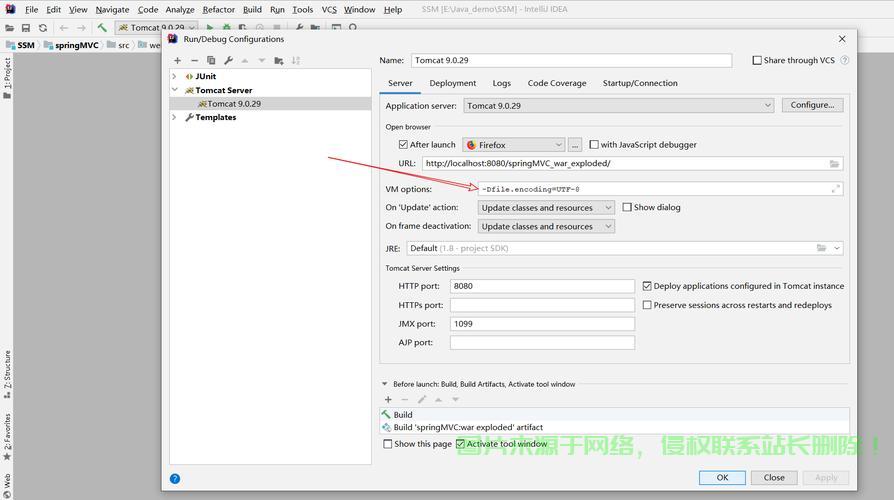Browse for a JRE folder

point(822,248)
